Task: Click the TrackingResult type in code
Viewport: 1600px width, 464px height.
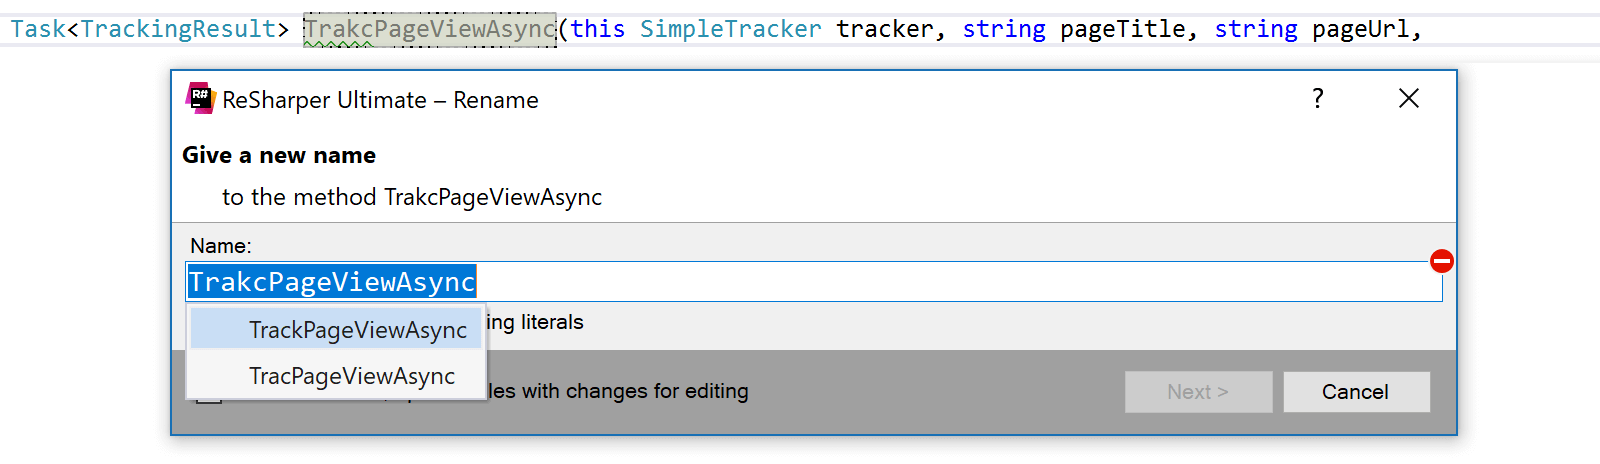Action: (x=178, y=30)
